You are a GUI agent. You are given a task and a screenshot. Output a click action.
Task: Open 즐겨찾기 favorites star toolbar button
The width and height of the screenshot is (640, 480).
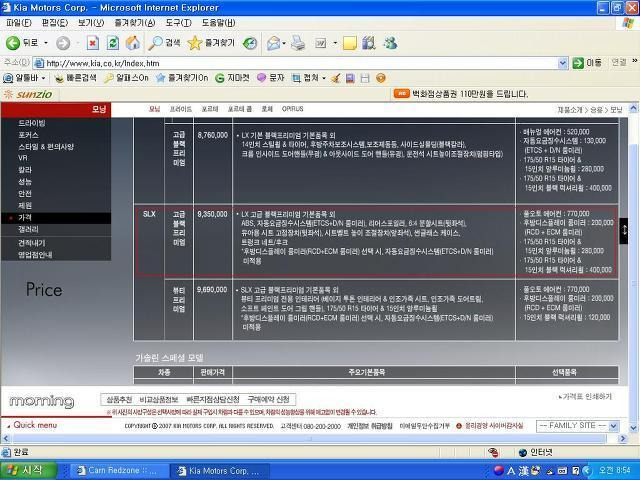pyautogui.click(x=211, y=42)
